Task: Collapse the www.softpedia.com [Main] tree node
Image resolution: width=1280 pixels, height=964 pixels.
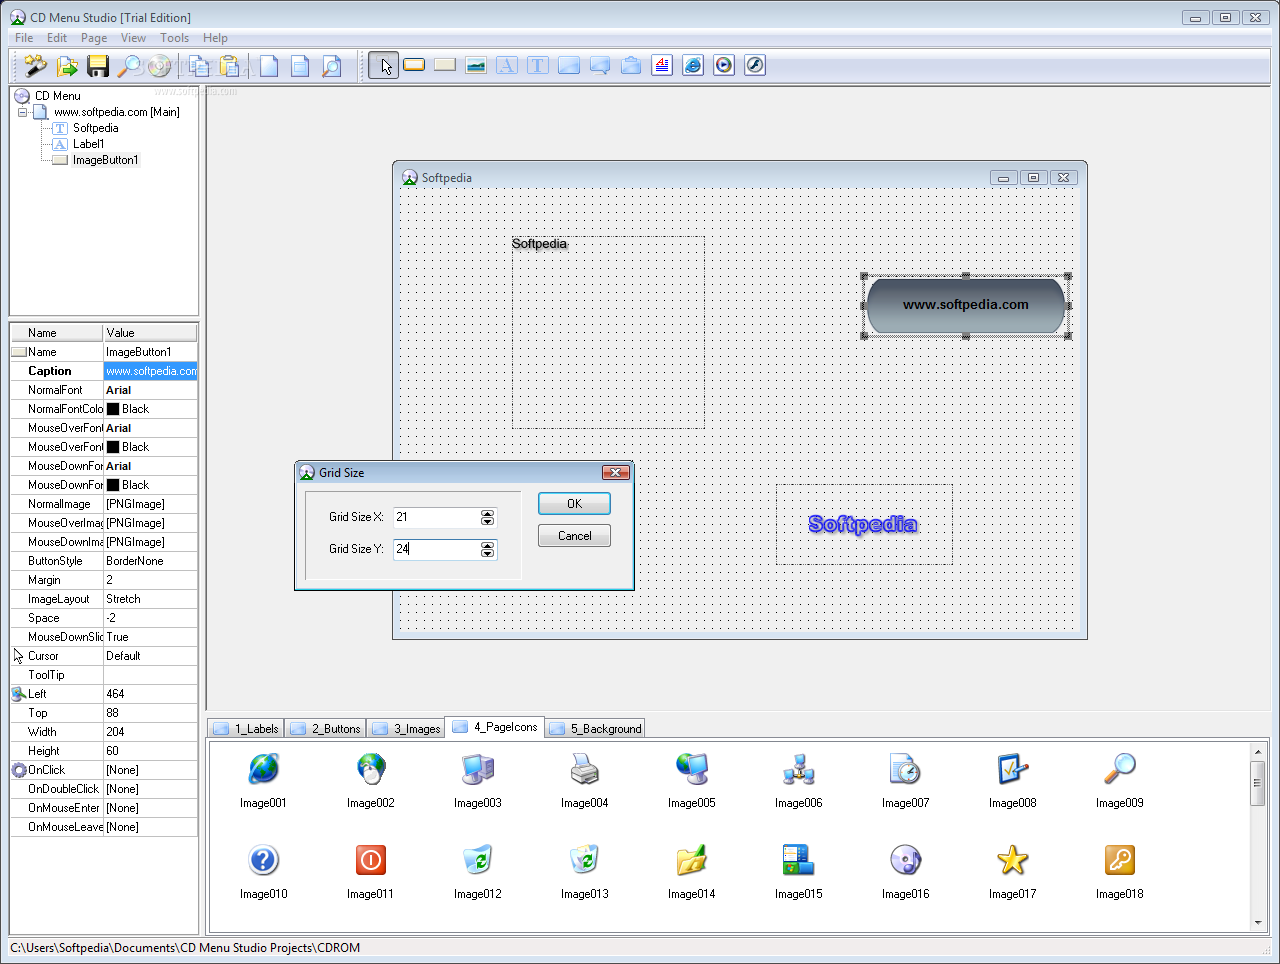Action: click(x=23, y=112)
